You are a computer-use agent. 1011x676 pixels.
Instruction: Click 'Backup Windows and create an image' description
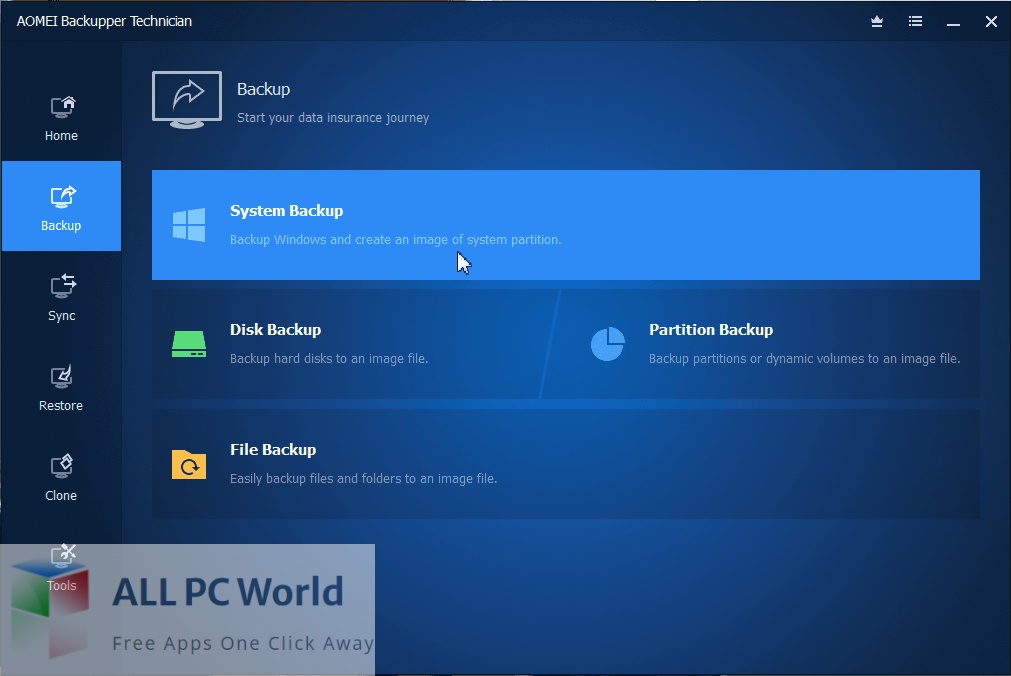tap(396, 239)
